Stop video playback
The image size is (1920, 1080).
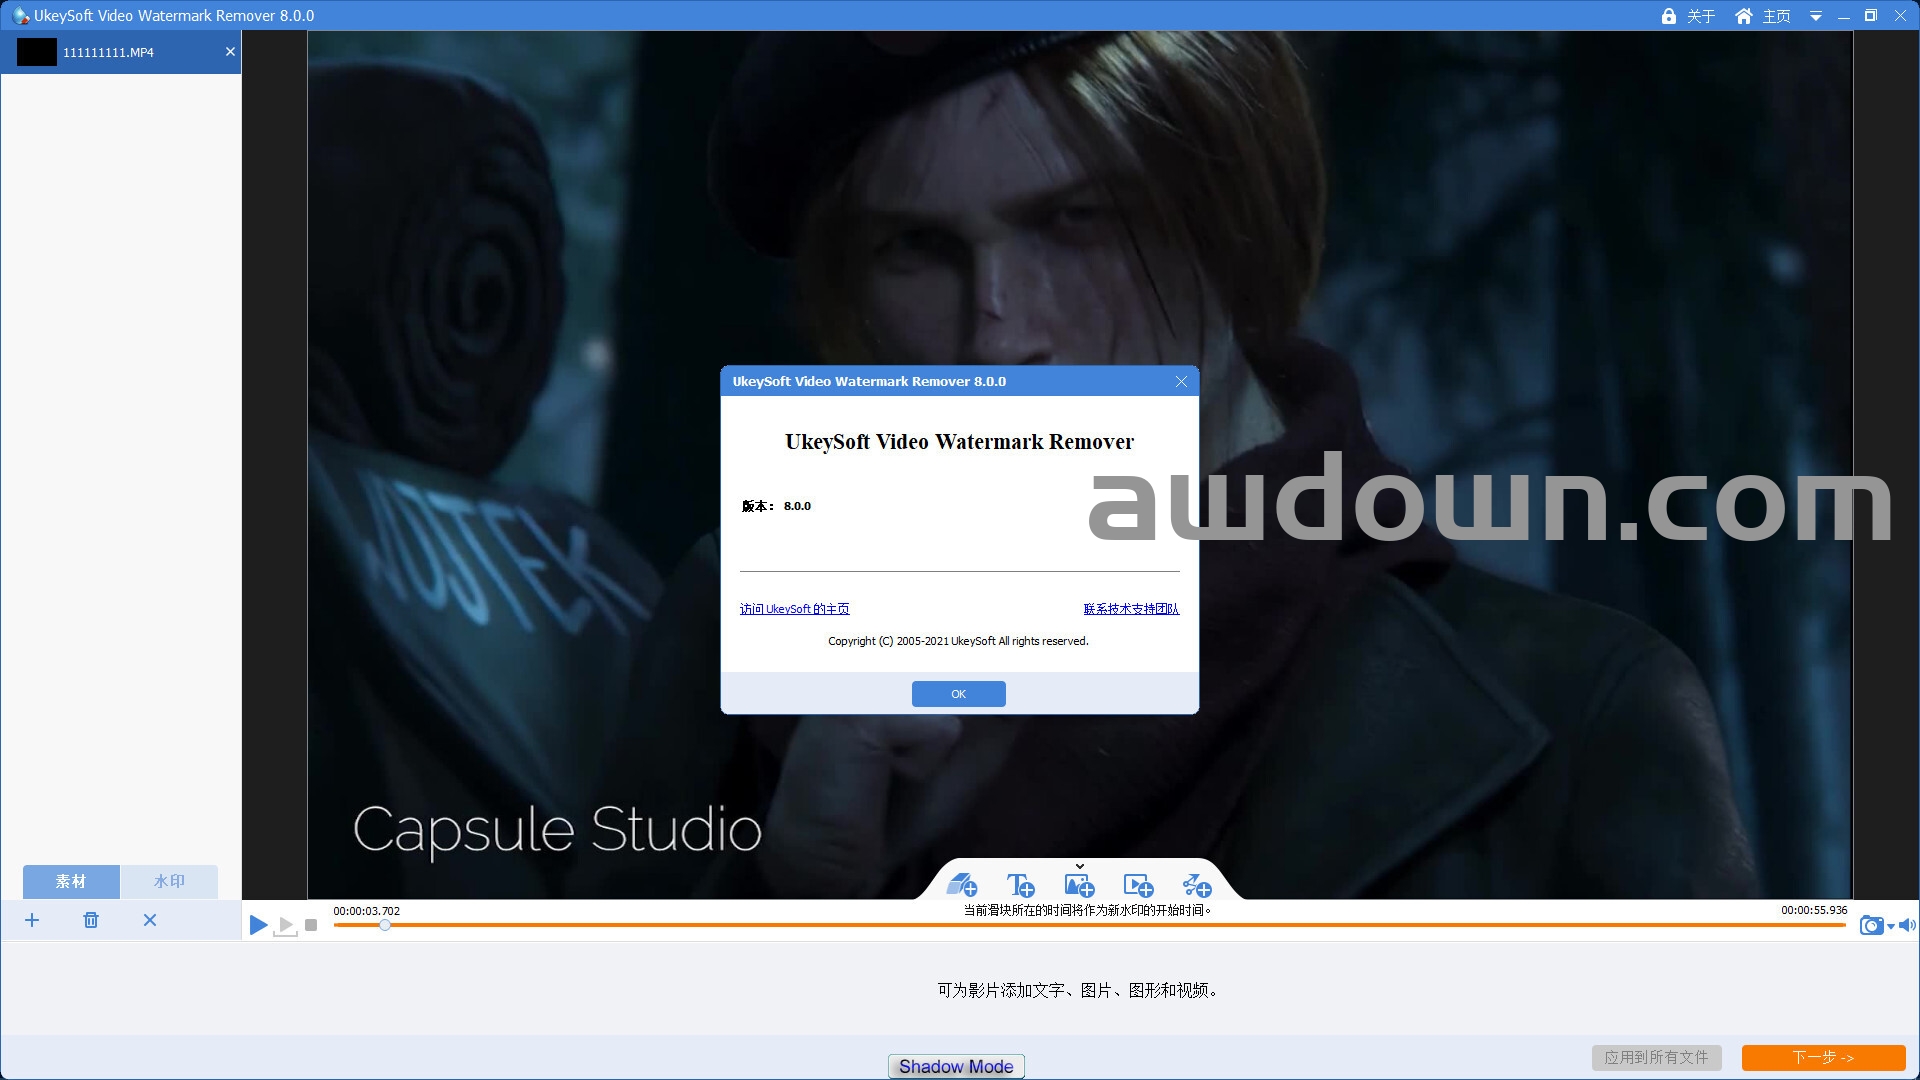311,926
